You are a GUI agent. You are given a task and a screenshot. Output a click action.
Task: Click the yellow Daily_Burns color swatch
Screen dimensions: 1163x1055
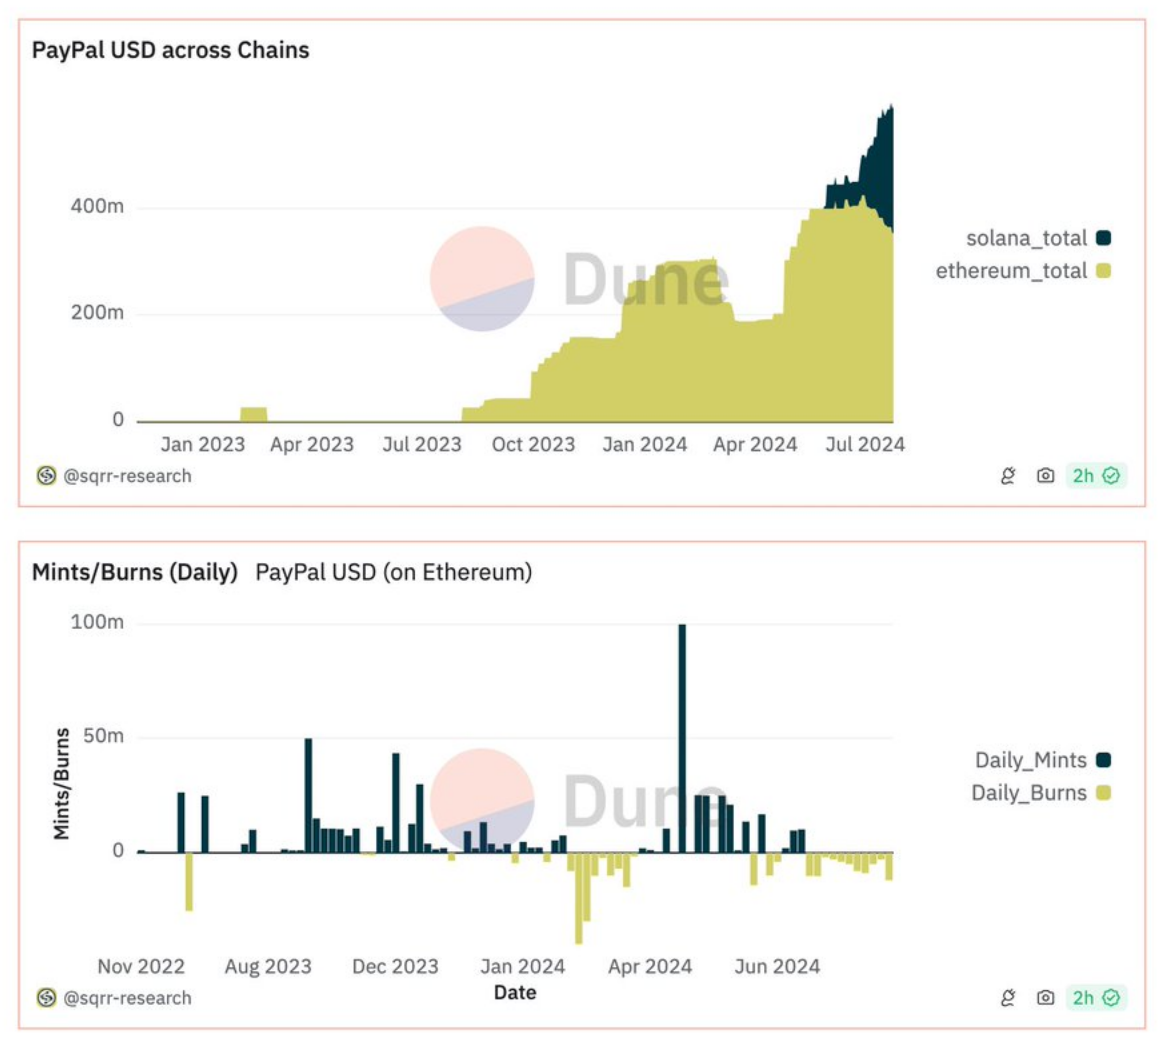click(1103, 793)
